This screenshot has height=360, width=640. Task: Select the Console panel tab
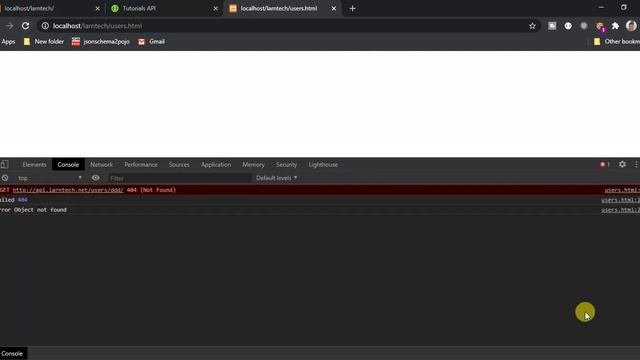click(68, 164)
